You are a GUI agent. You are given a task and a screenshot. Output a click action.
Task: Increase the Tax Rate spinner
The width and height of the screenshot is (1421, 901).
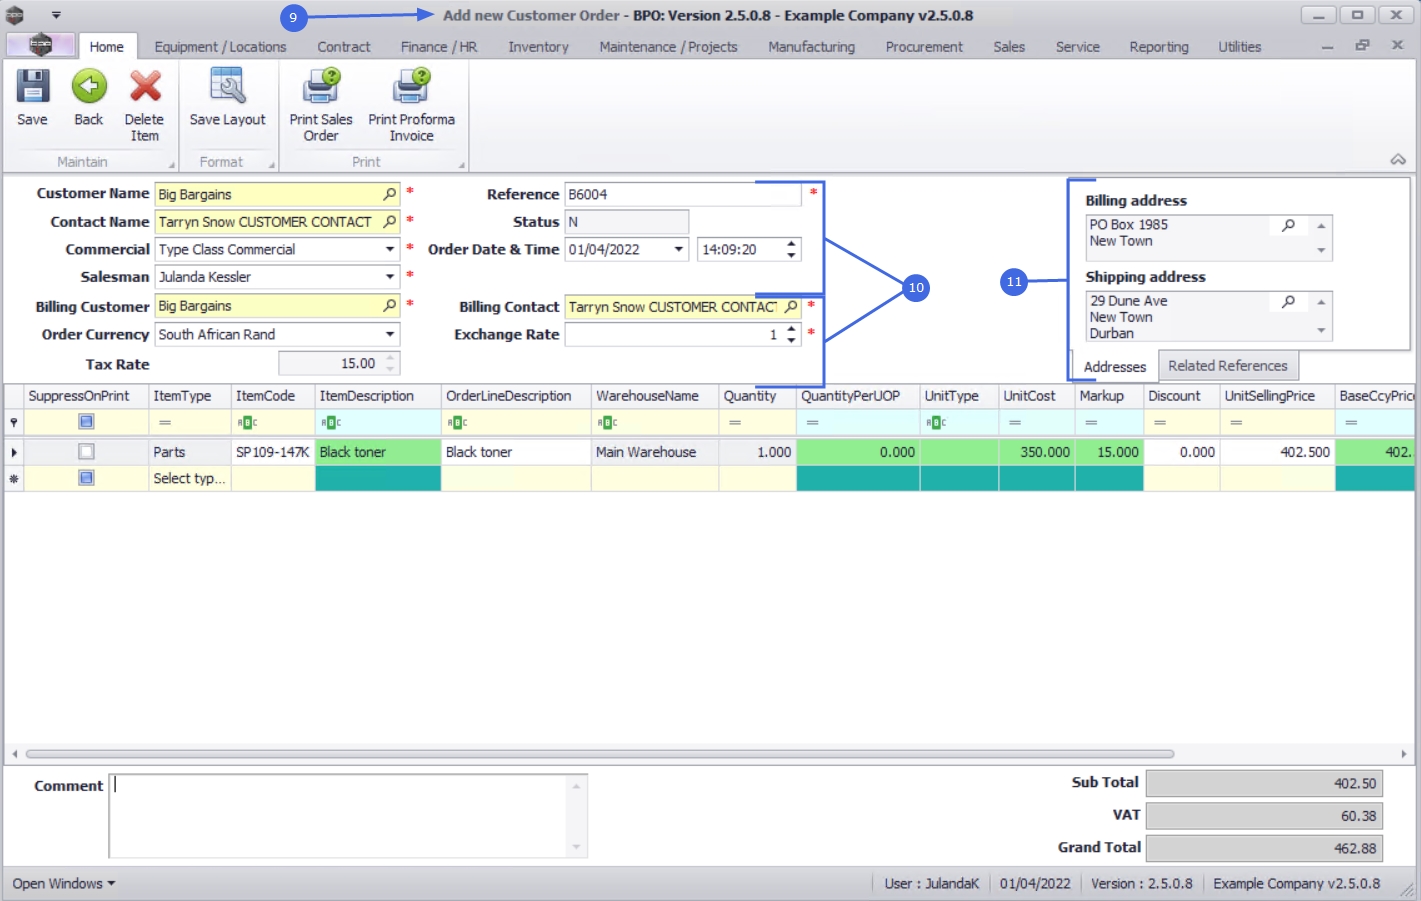(x=391, y=358)
